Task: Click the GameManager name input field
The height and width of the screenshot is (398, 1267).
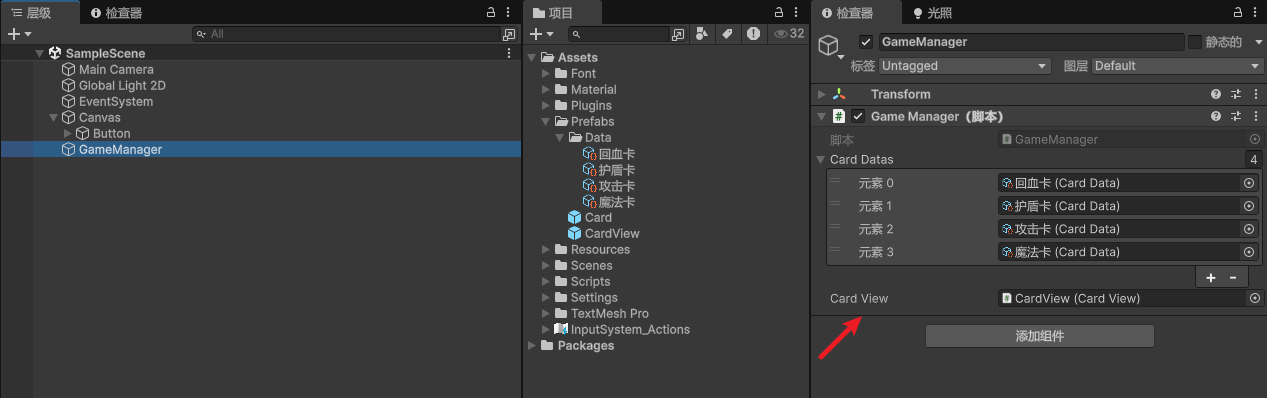Action: pos(1031,42)
